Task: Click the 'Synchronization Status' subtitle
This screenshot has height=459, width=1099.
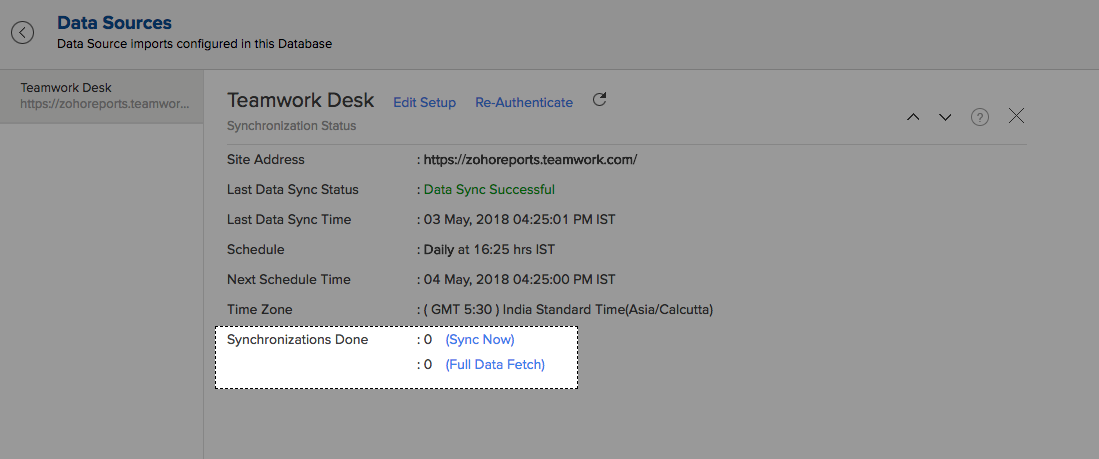Action: tap(292, 126)
